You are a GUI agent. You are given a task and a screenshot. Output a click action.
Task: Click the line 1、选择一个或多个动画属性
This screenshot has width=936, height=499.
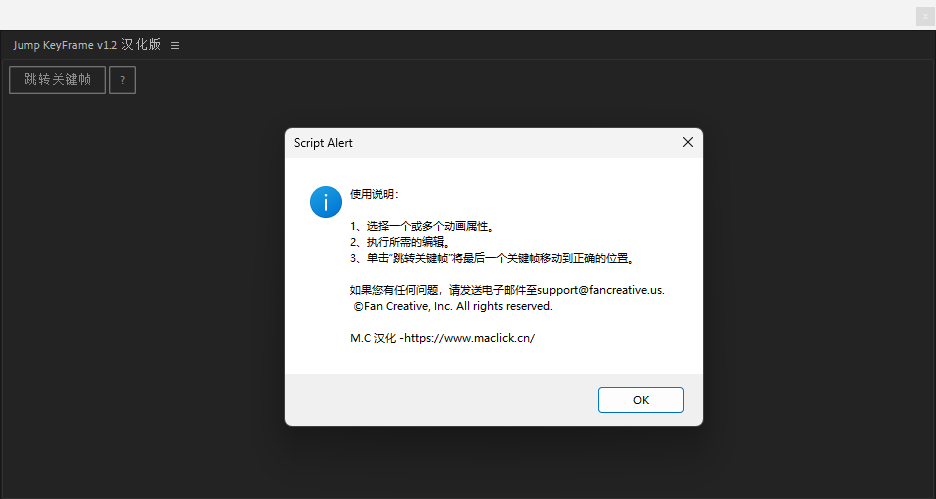pyautogui.click(x=423, y=226)
